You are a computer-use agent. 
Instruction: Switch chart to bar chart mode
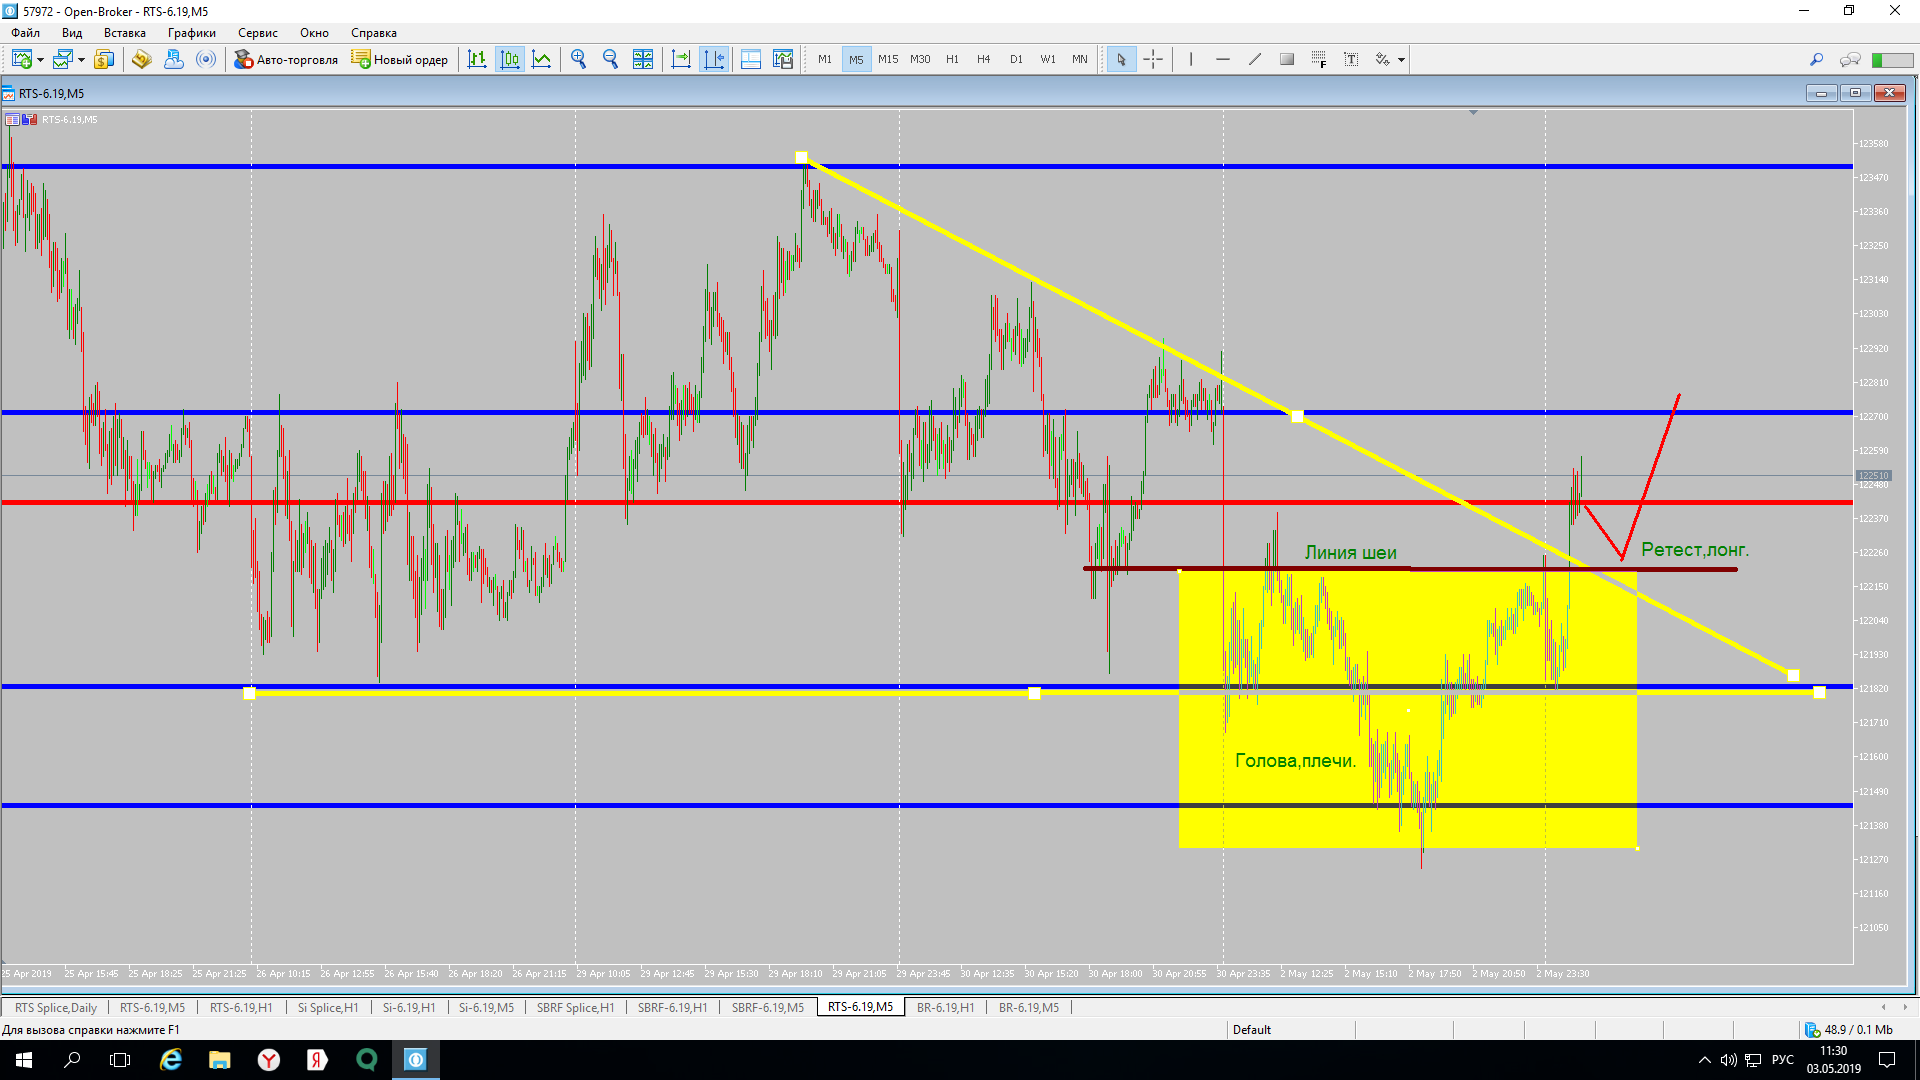coord(477,60)
